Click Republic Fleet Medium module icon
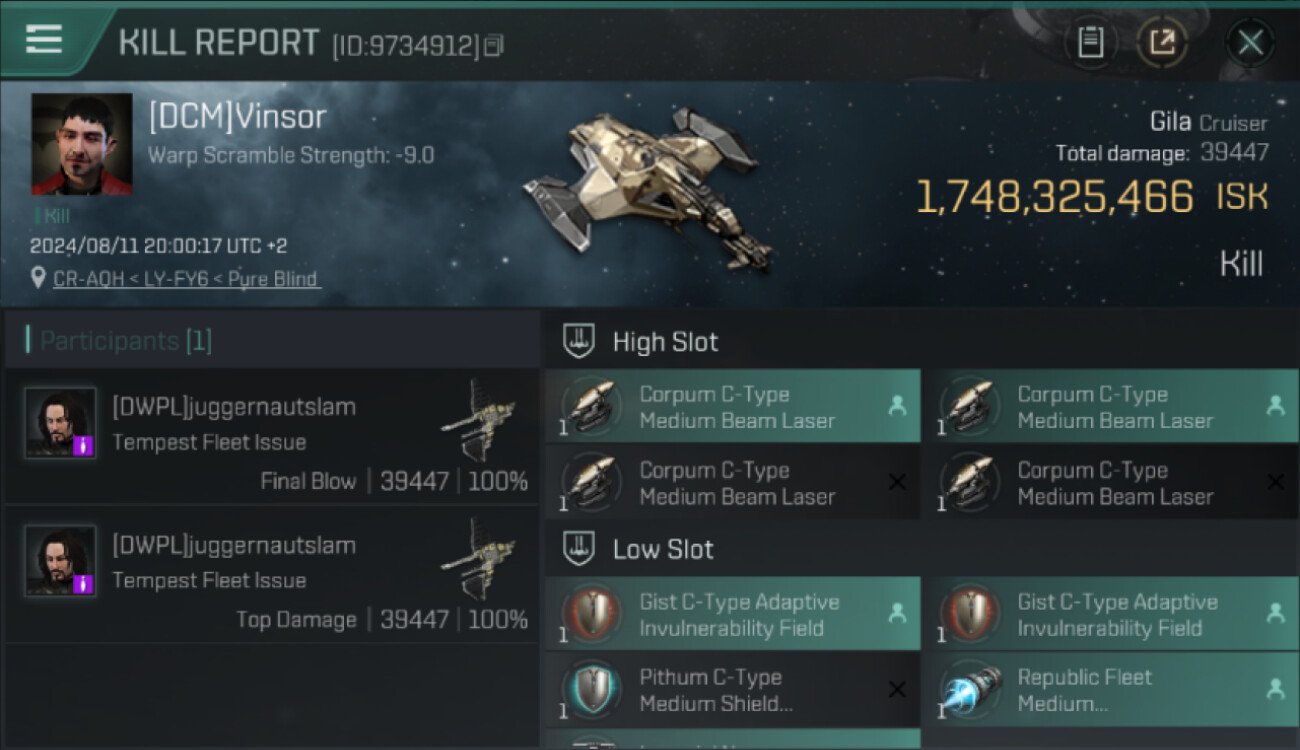The width and height of the screenshot is (1300, 750). [971, 690]
